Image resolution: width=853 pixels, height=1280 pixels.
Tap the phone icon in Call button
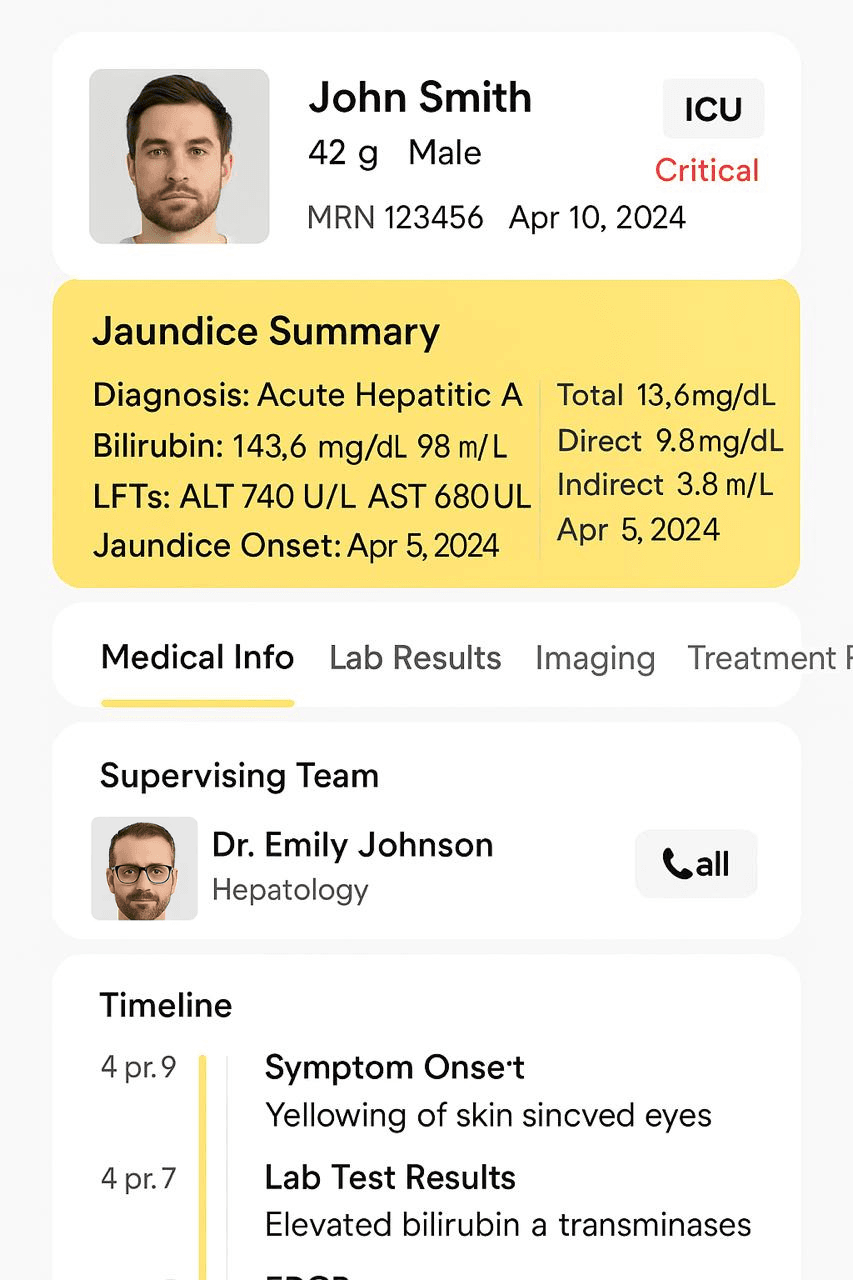676,864
